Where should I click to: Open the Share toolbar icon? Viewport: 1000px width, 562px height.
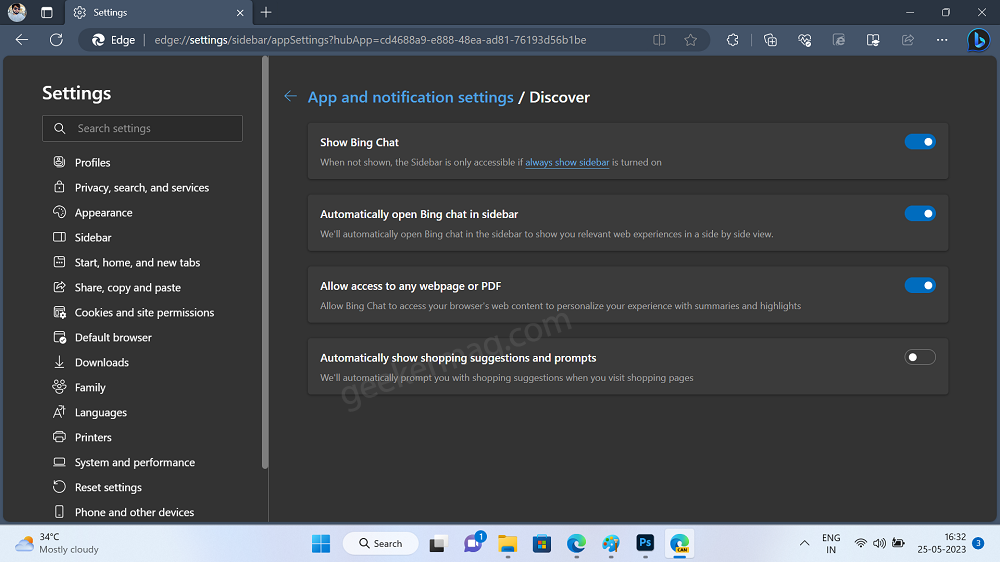click(908, 40)
